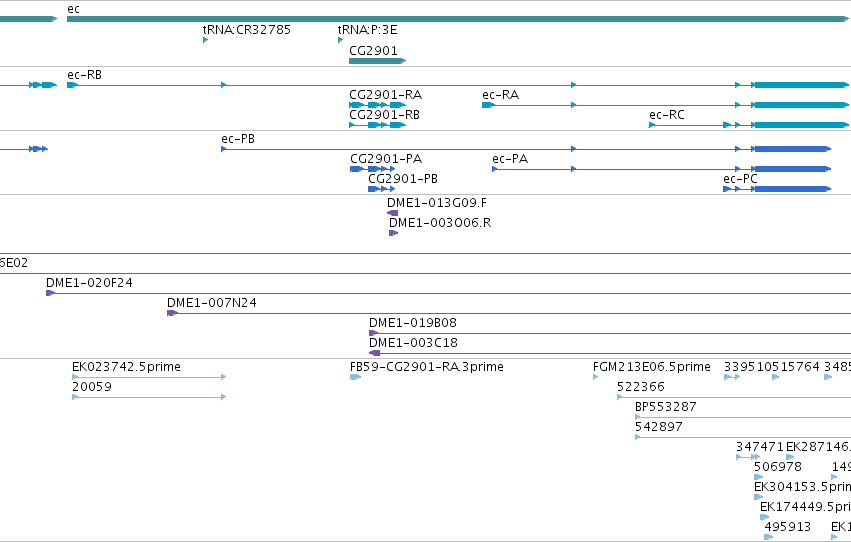Select the CG2901-RB transcript glyph
The image size is (851, 542).
(x=377, y=125)
